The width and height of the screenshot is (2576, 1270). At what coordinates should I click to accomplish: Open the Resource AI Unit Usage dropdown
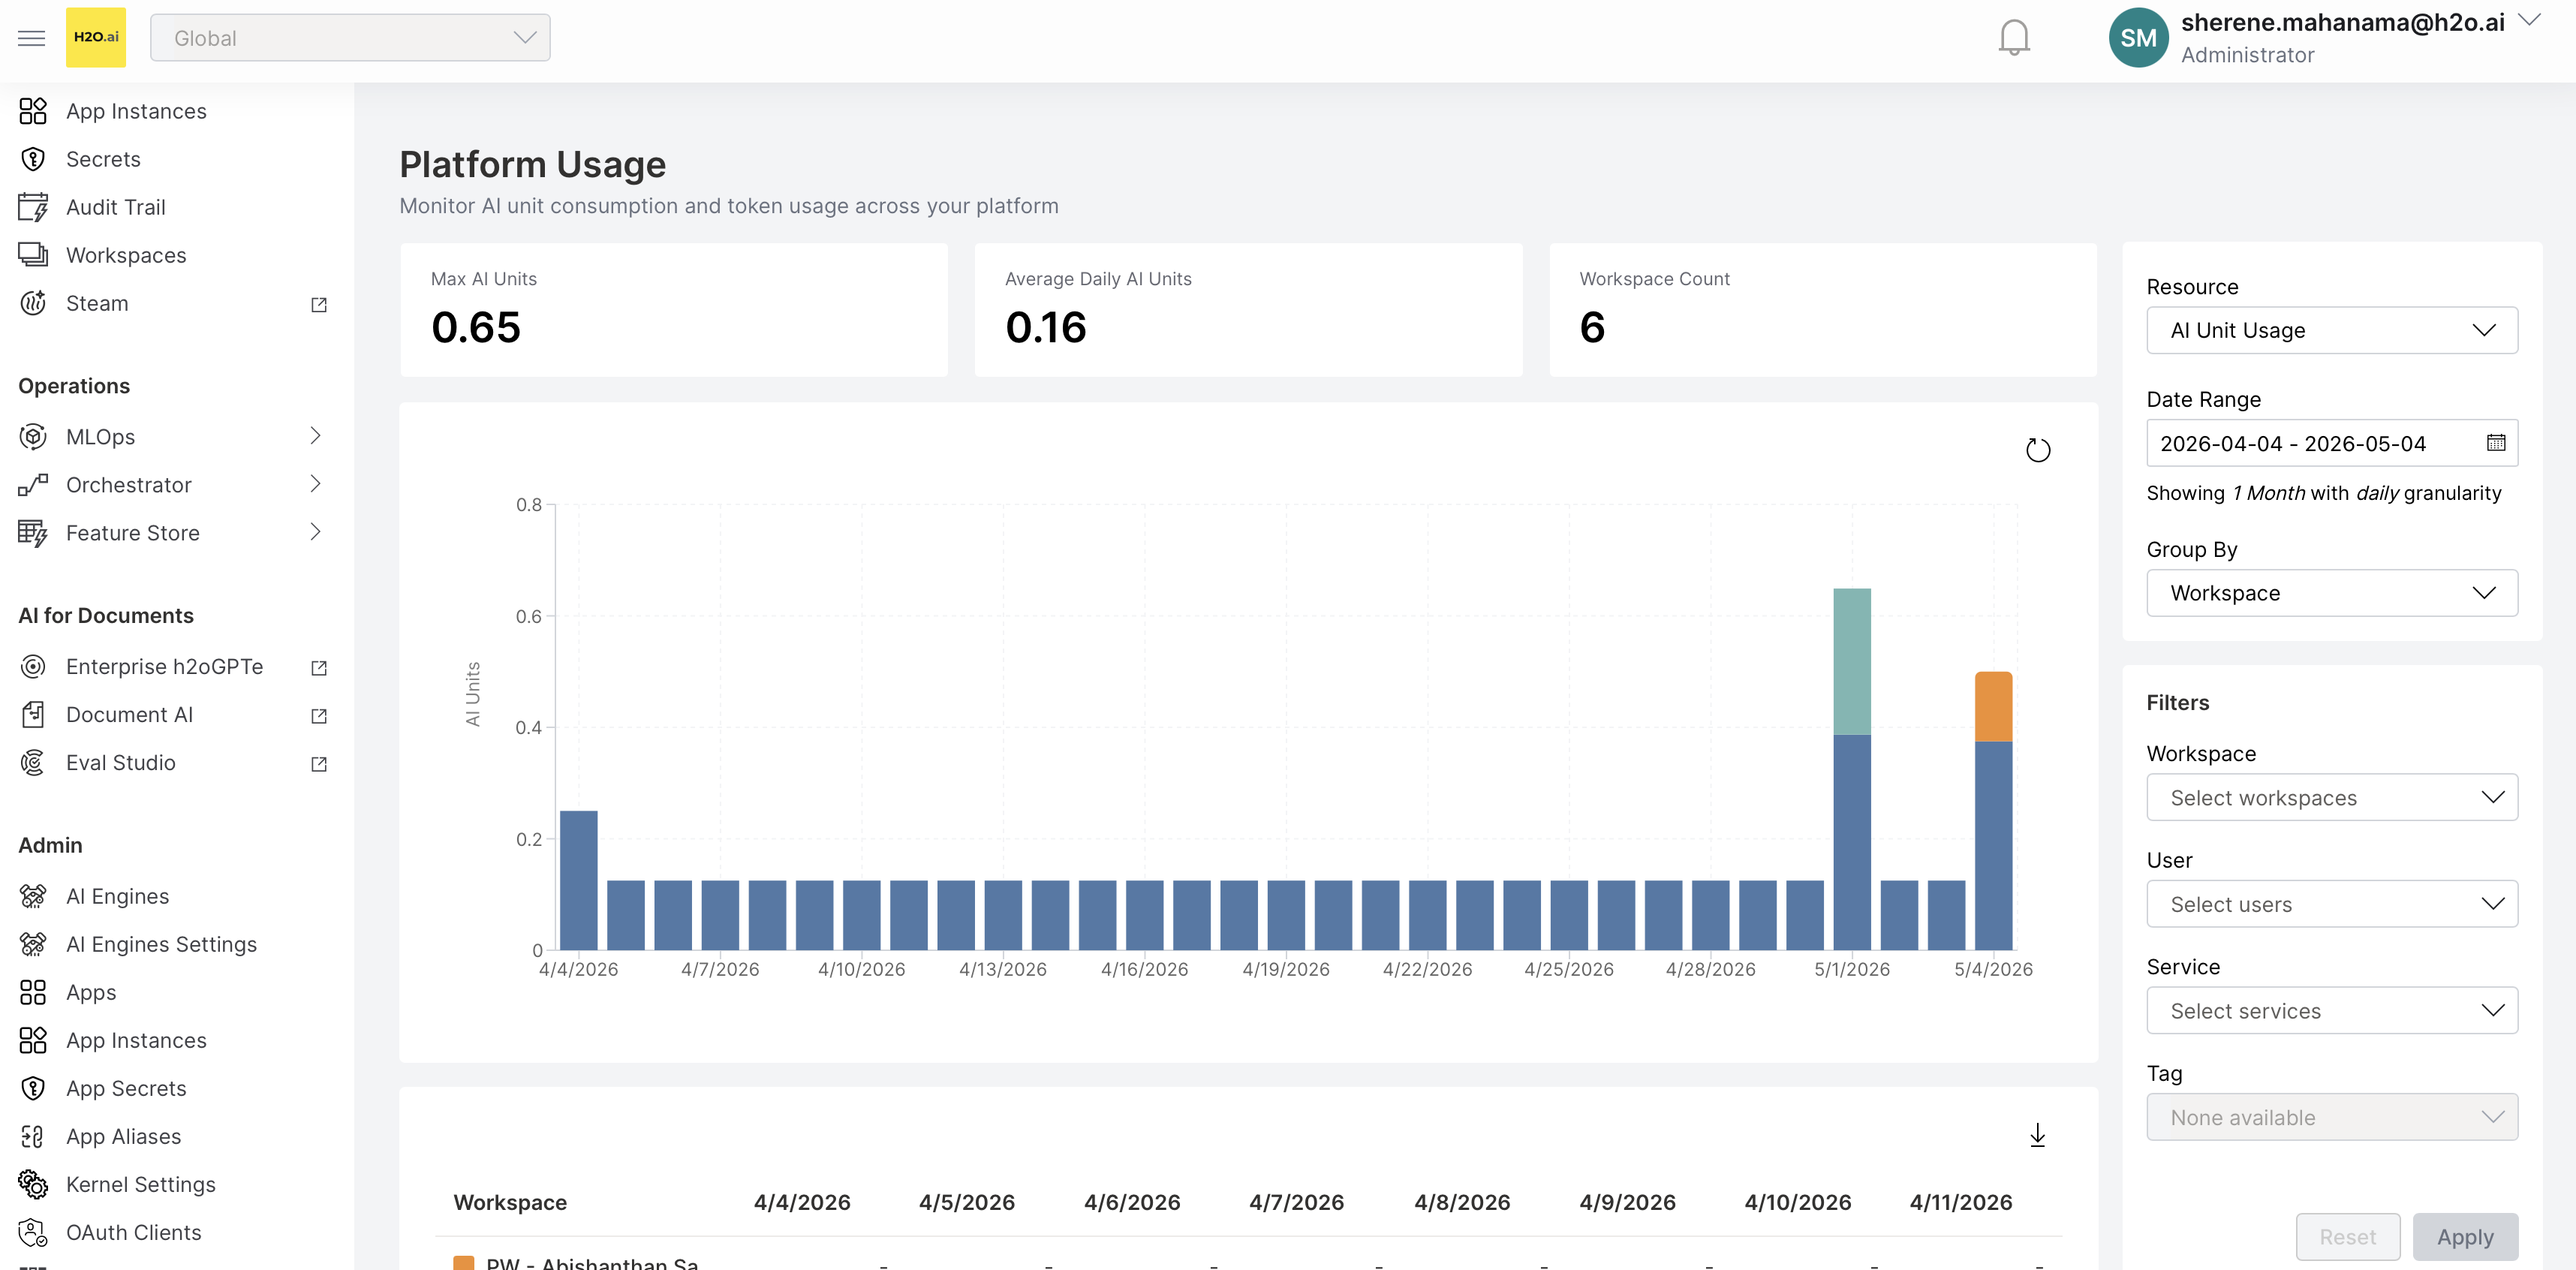coord(2332,330)
